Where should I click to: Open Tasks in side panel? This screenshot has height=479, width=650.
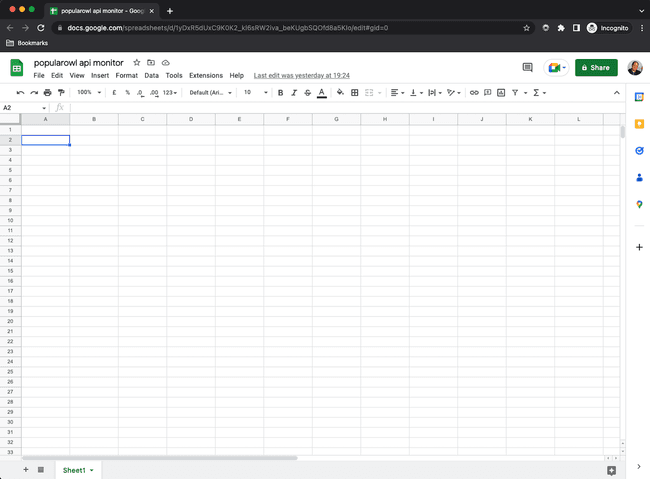[639, 151]
